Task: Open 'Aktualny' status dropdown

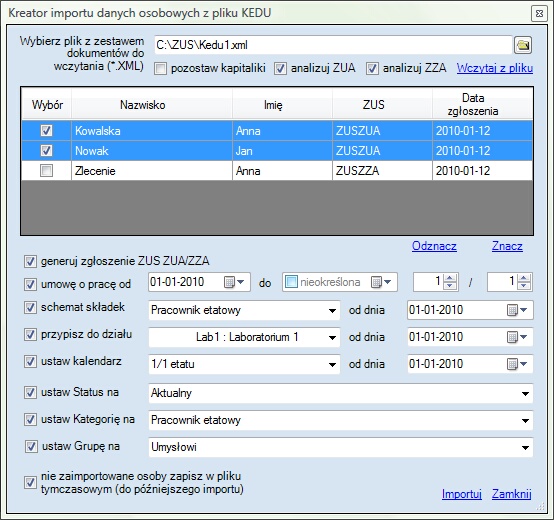Action: click(525, 393)
